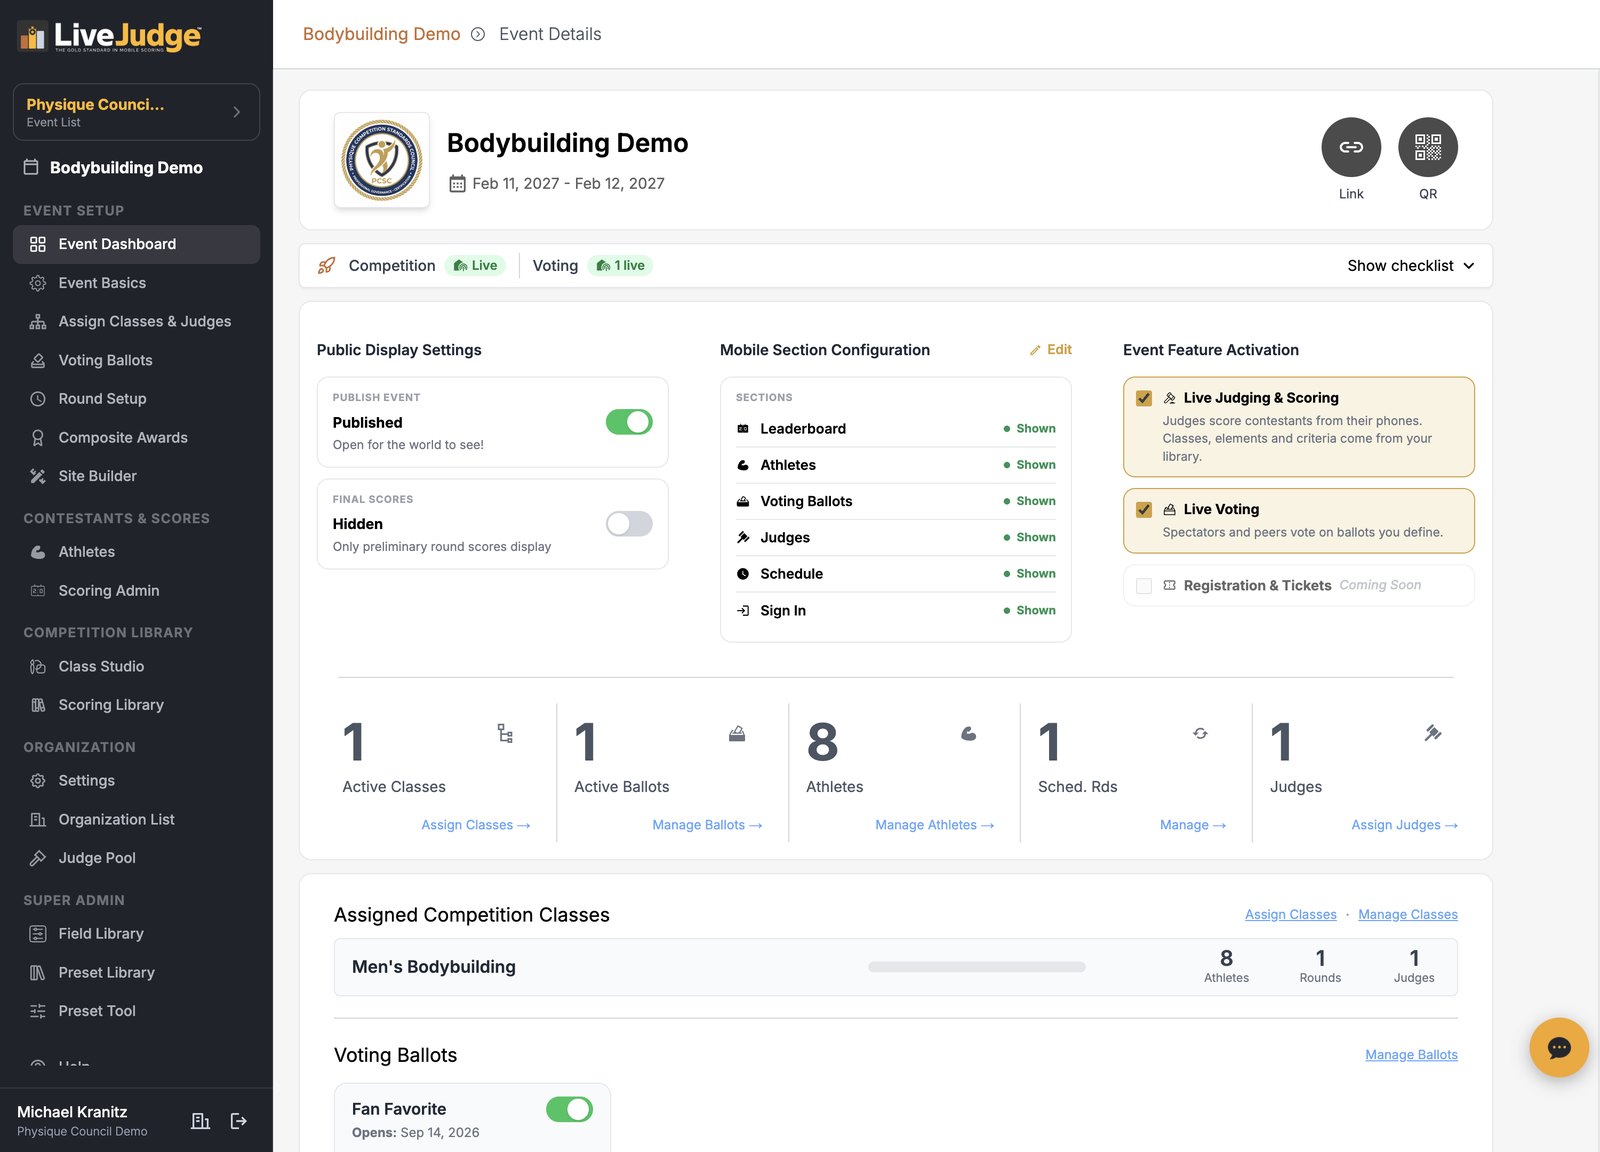Image resolution: width=1600 pixels, height=1152 pixels.
Task: Toggle the Fan Favorite ballot switch
Action: pos(569,1109)
